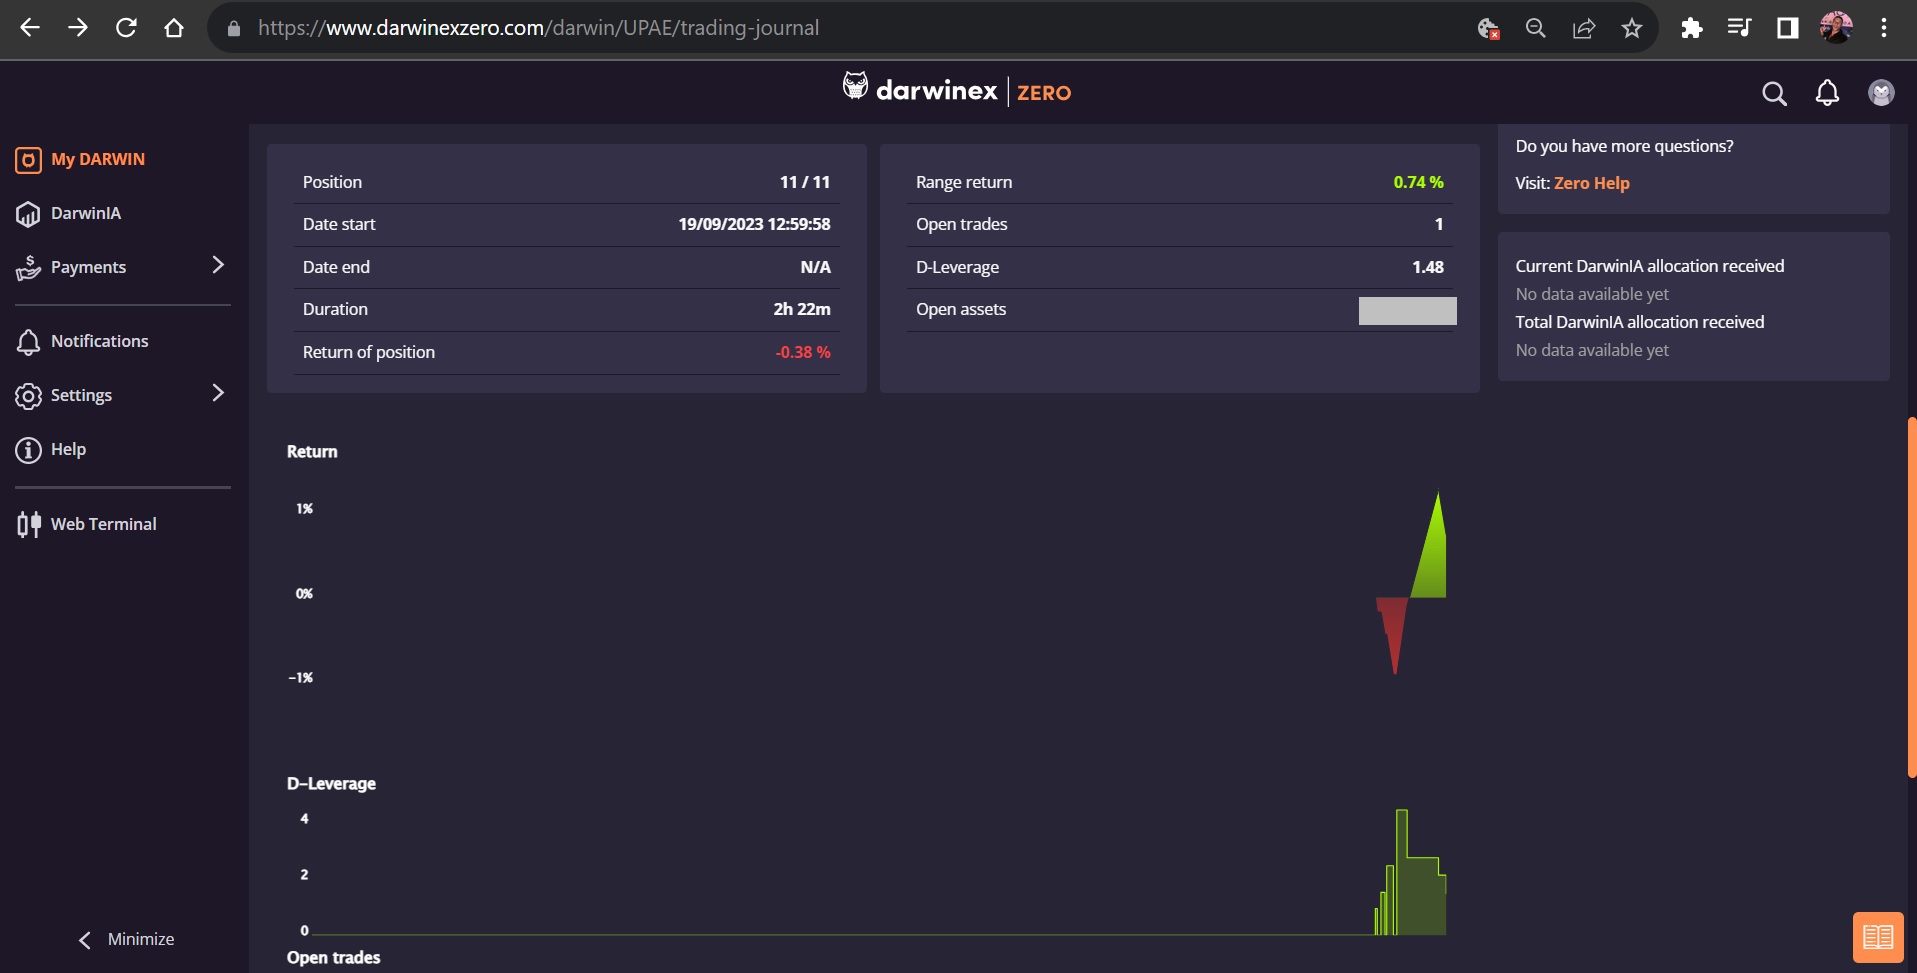
Task: Open the orange guide book widget
Action: pos(1877,937)
